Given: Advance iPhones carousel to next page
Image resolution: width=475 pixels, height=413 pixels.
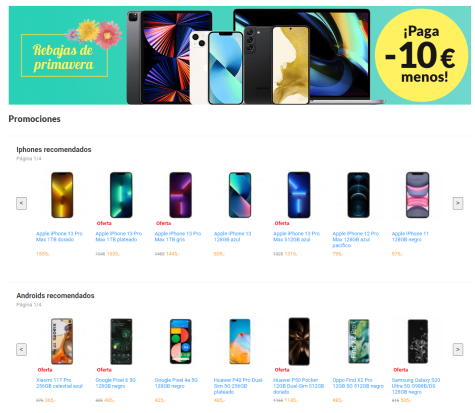Looking at the screenshot, I should [458, 203].
